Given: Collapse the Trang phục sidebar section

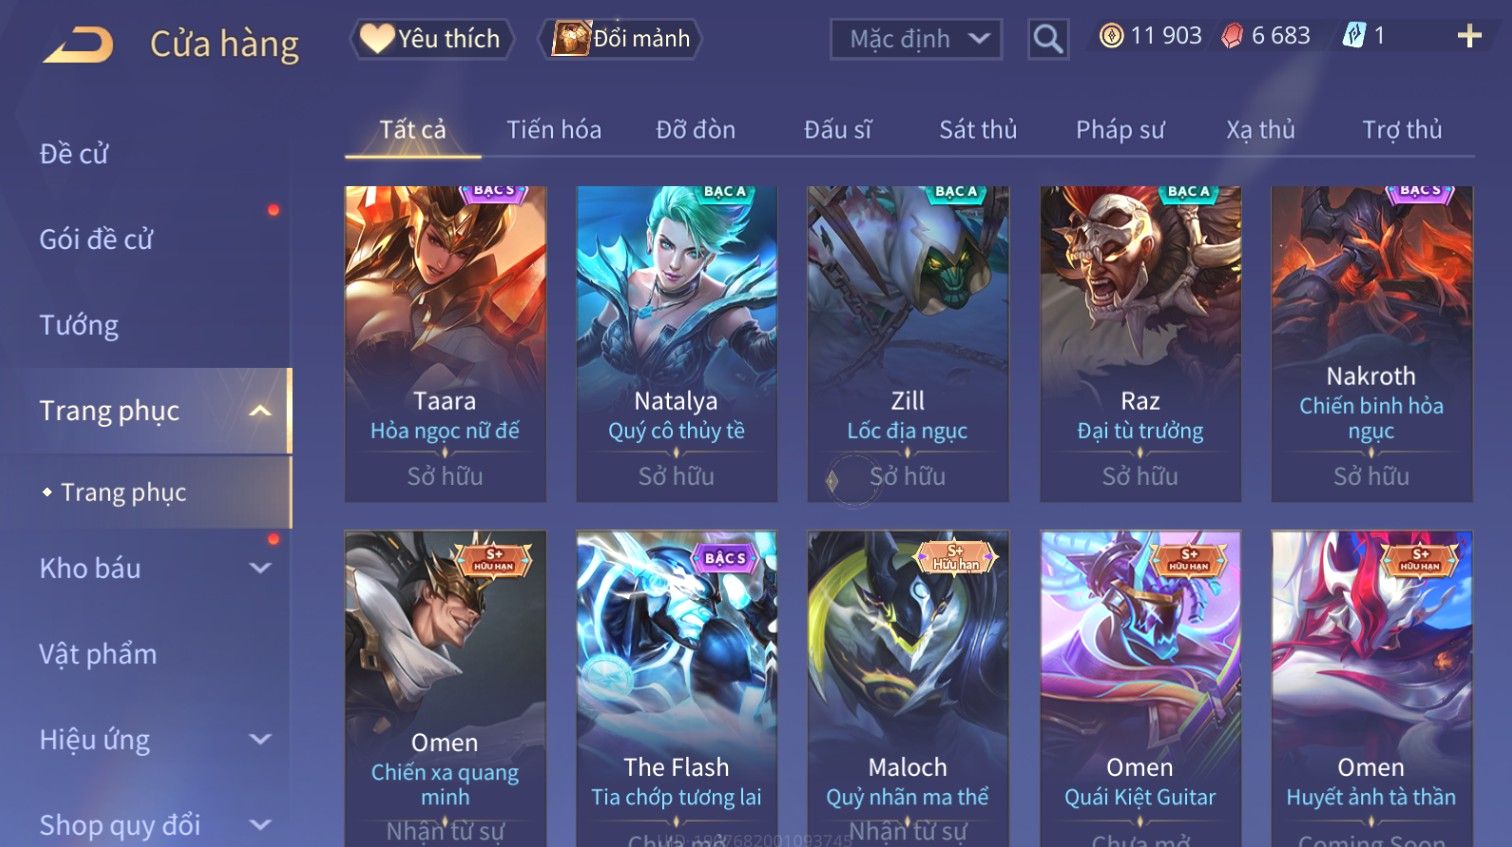Looking at the screenshot, I should pos(260,411).
